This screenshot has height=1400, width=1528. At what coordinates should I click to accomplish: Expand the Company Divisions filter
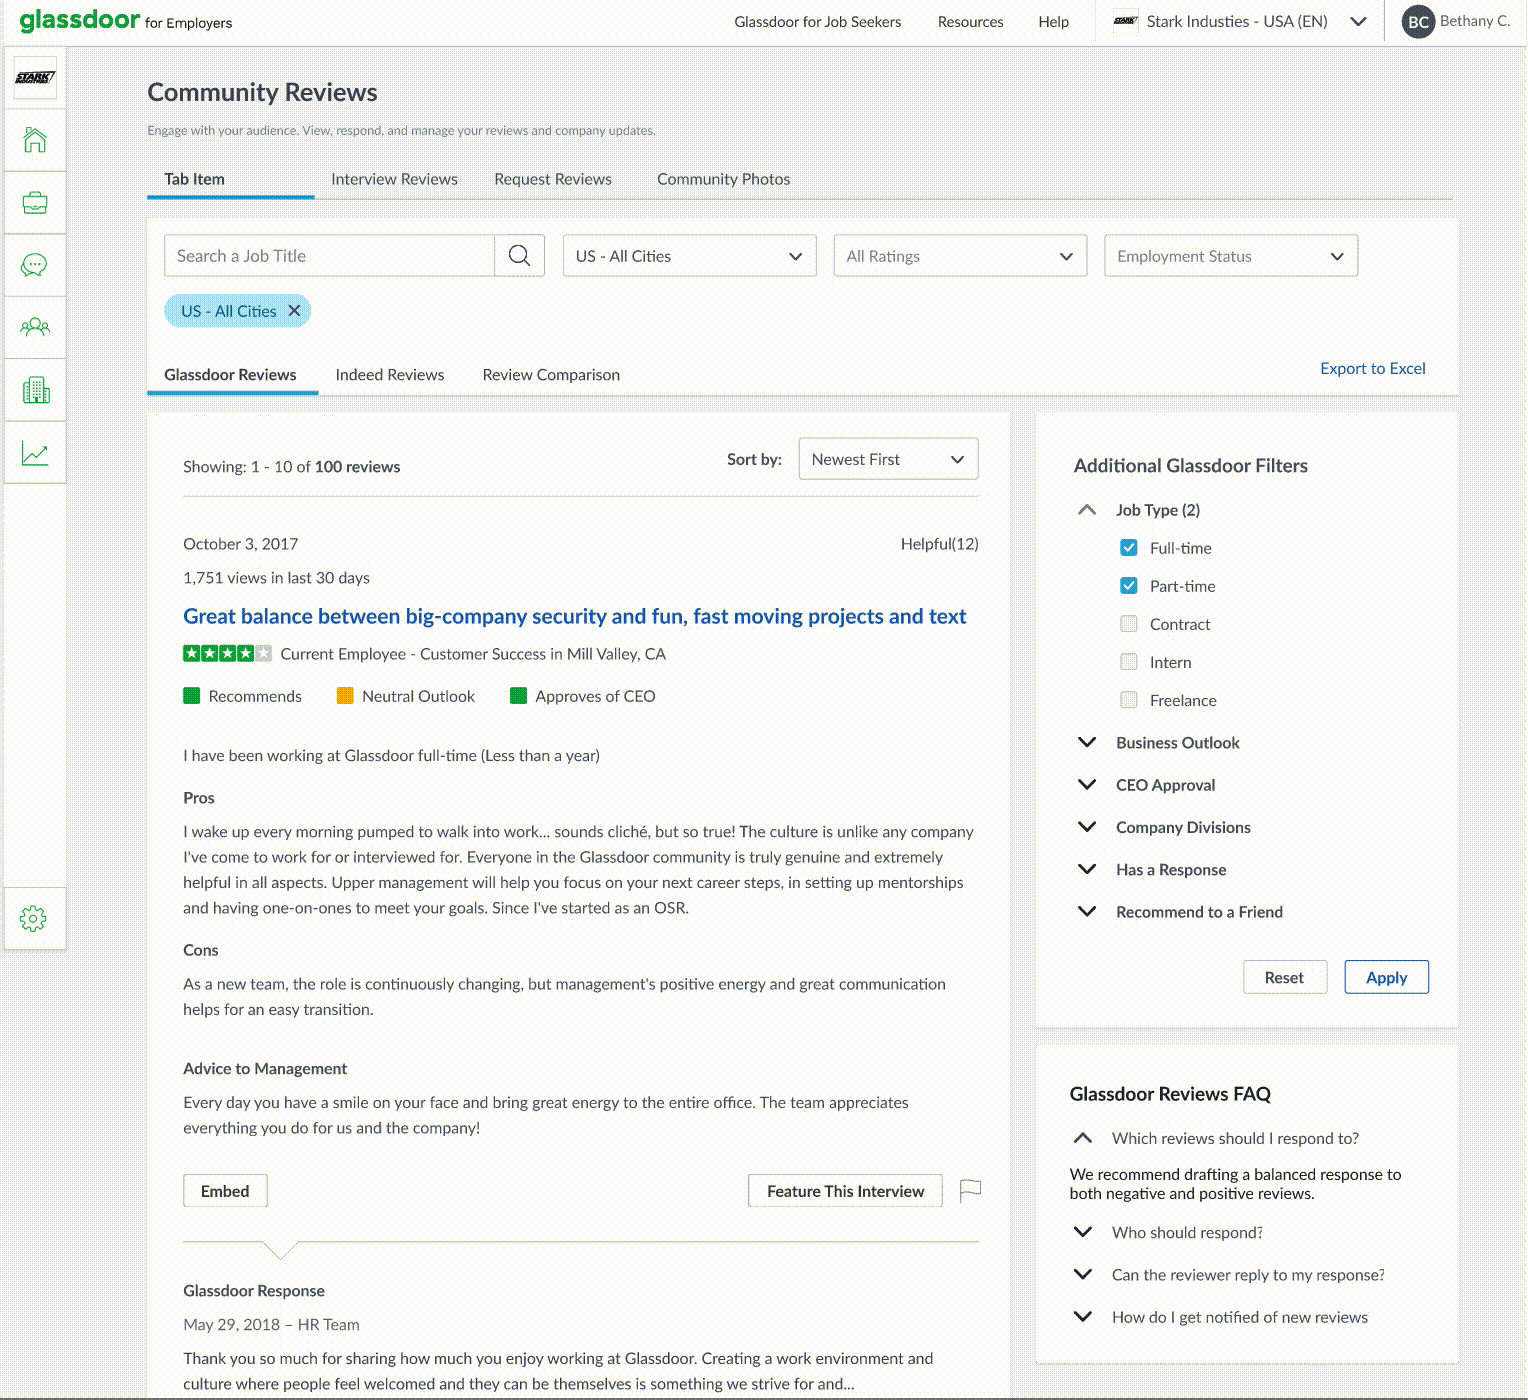1087,827
